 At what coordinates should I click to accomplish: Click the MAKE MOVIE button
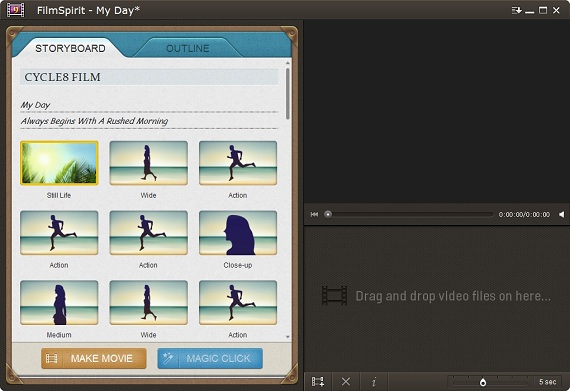pos(94,359)
